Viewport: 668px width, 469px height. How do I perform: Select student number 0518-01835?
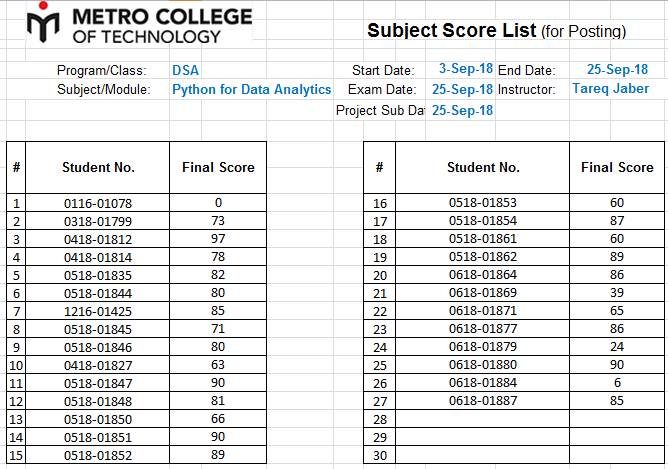pyautogui.click(x=98, y=276)
